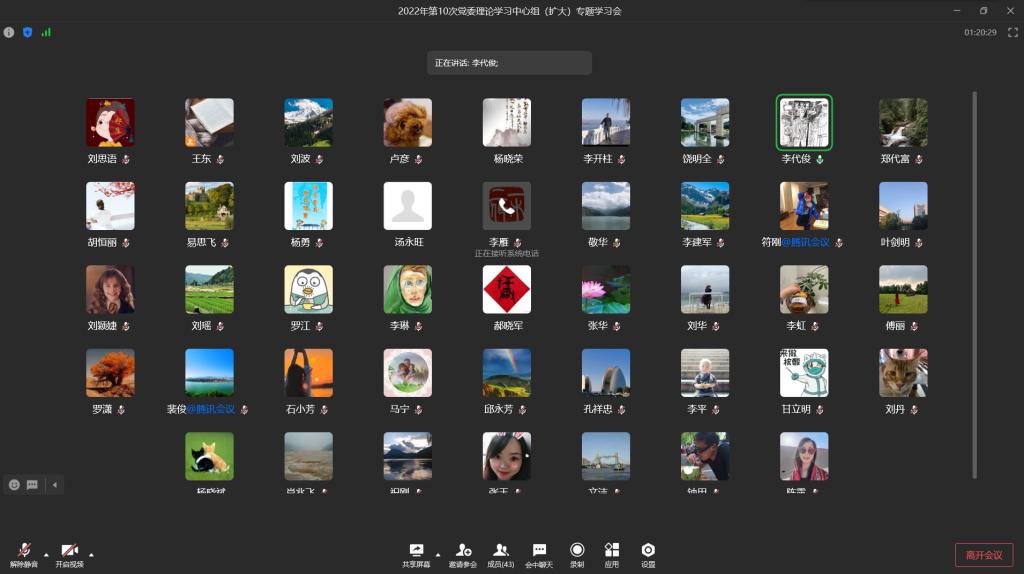This screenshot has width=1024, height=574.
Task: Click the meeting info icon at top left
Action: click(9, 32)
